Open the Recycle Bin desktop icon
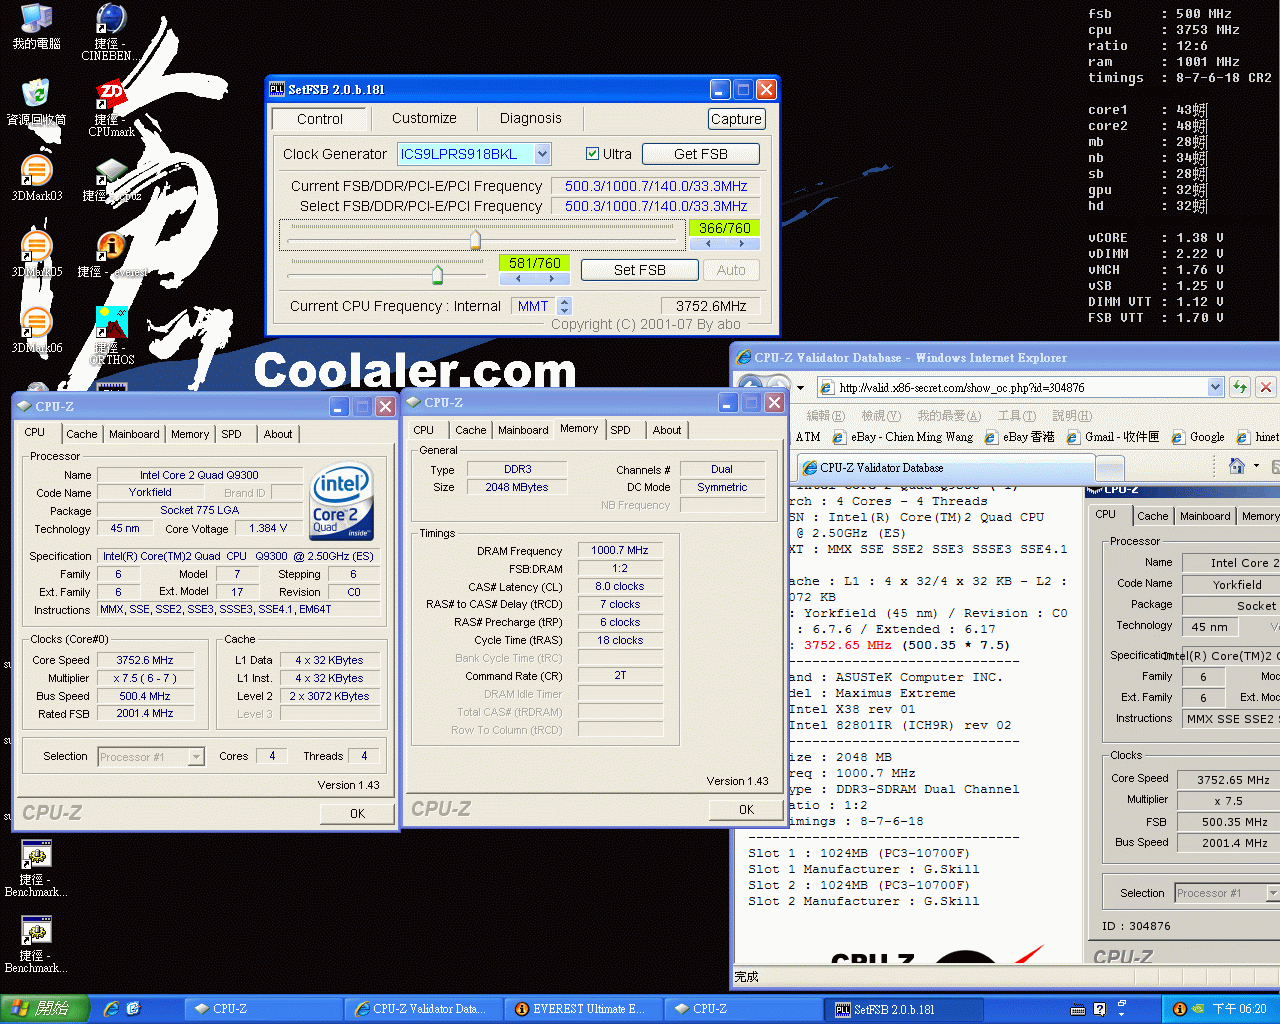This screenshot has height=1024, width=1280. tap(36, 95)
